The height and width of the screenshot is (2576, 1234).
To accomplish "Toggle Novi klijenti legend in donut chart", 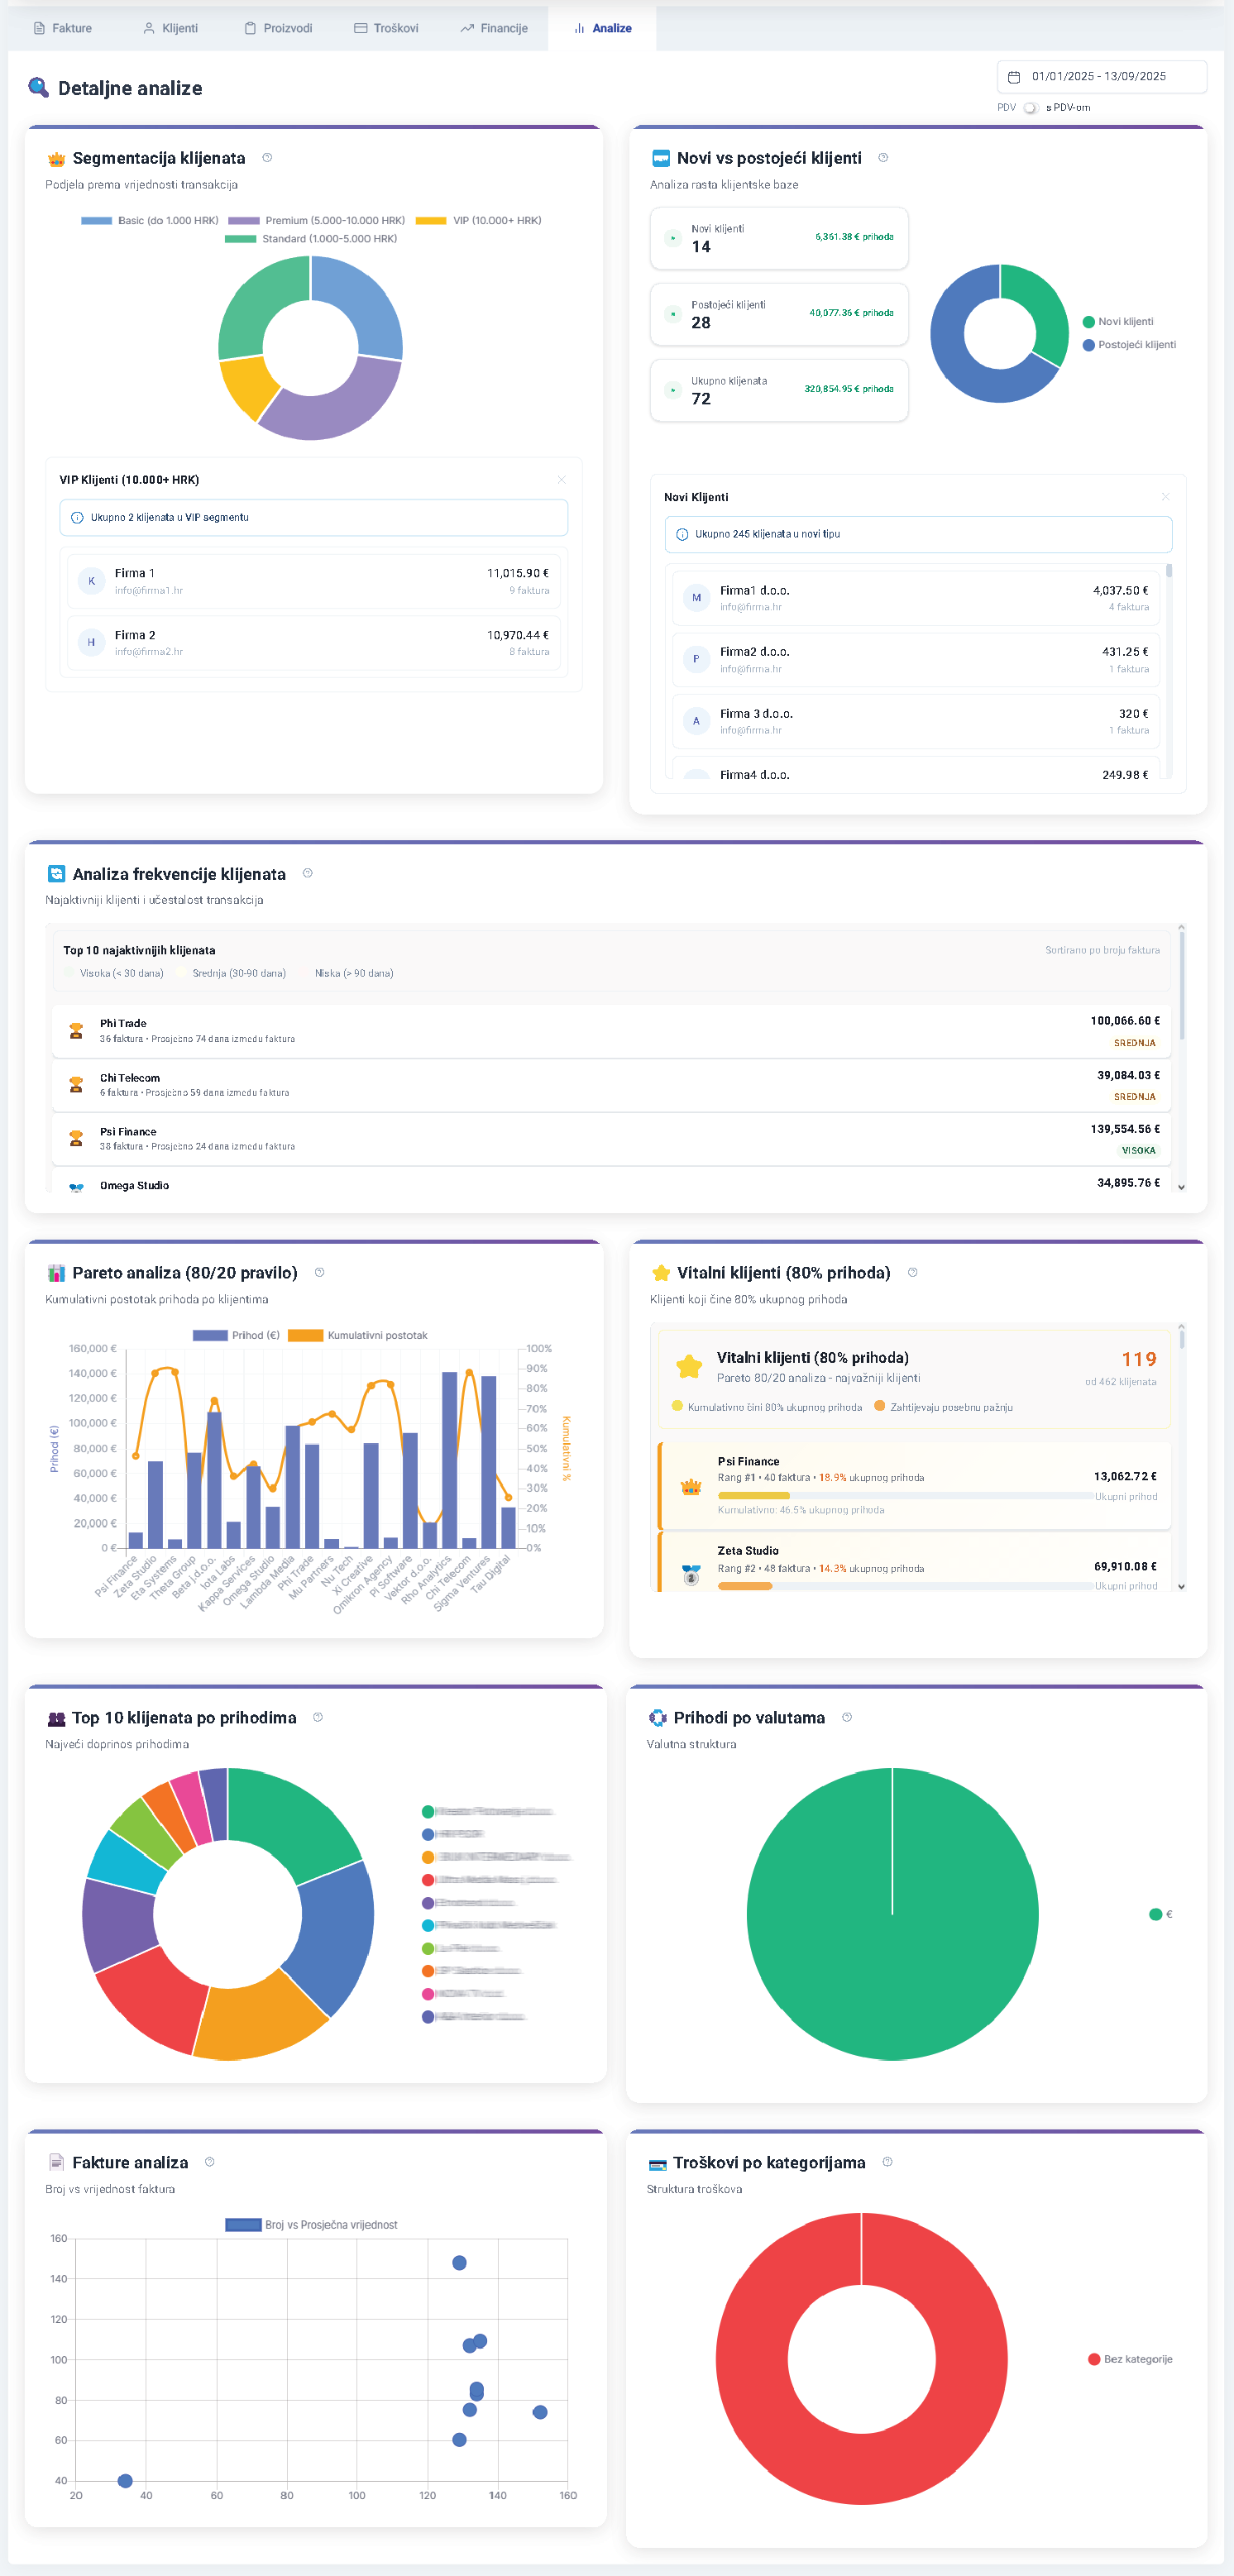I will tap(1118, 322).
